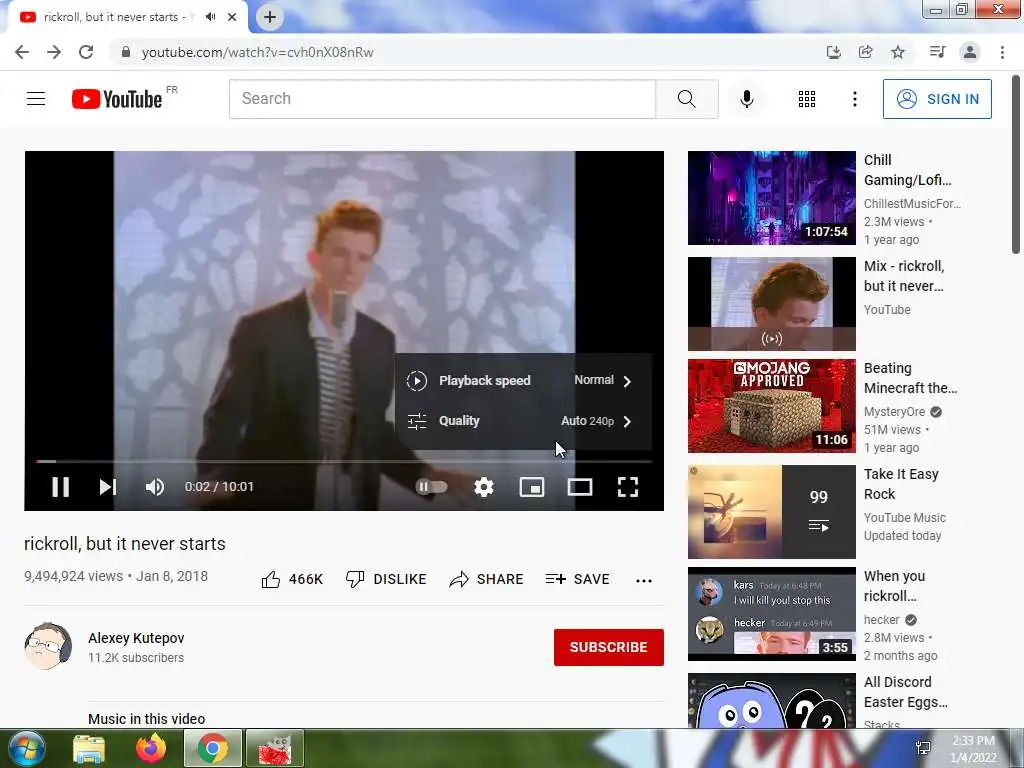Bookmark this tab with the star

898,52
